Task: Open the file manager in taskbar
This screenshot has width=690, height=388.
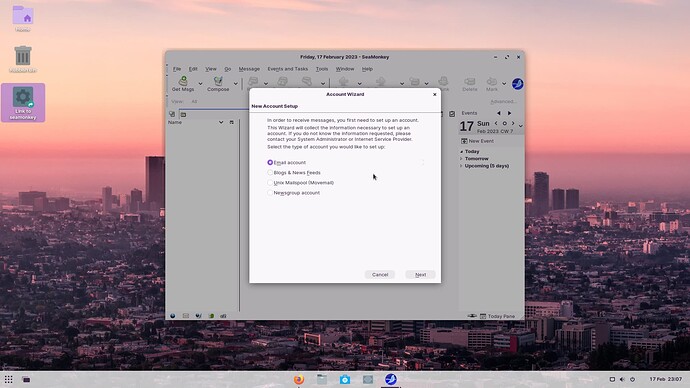Action: point(322,379)
